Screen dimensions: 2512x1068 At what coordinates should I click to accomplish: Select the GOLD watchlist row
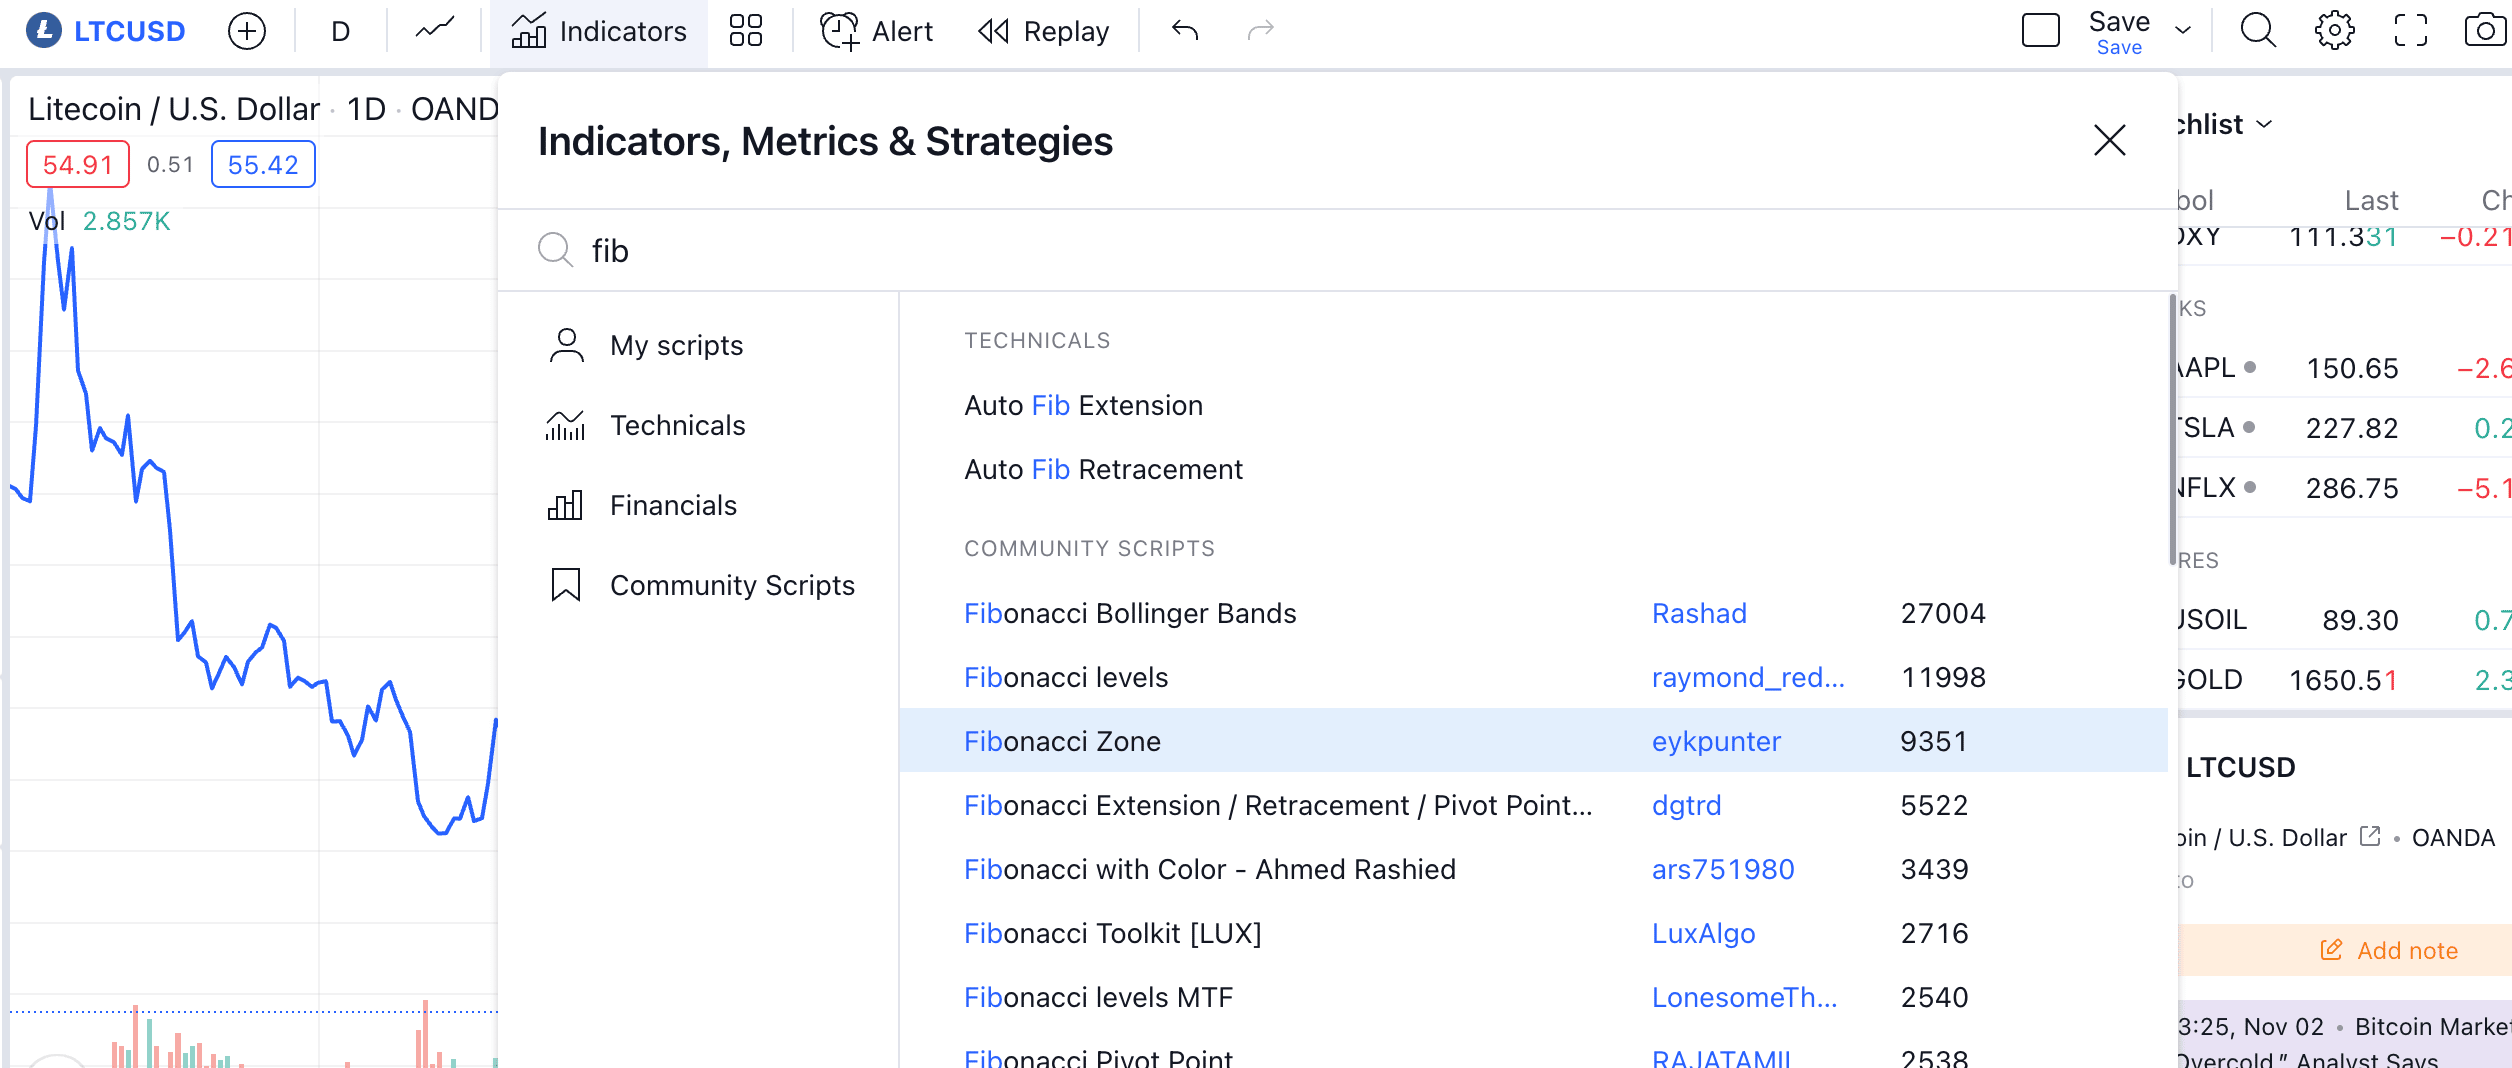(2345, 680)
